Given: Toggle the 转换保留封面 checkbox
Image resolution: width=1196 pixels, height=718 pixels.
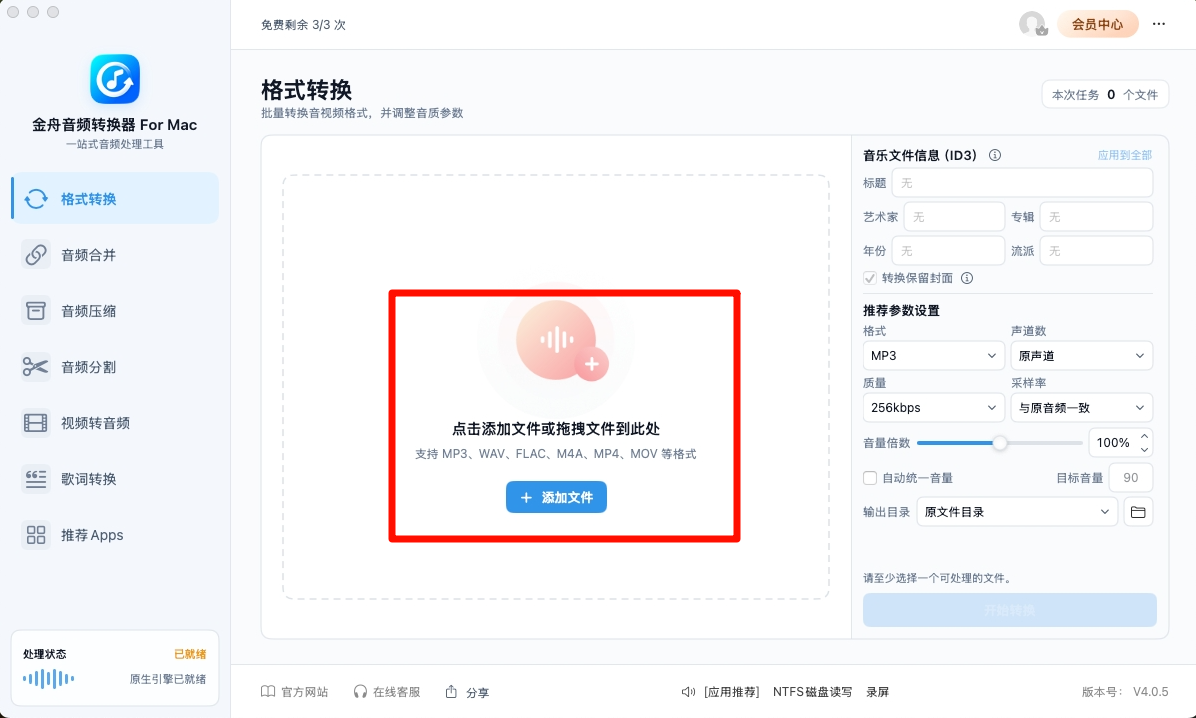Looking at the screenshot, I should pyautogui.click(x=870, y=278).
